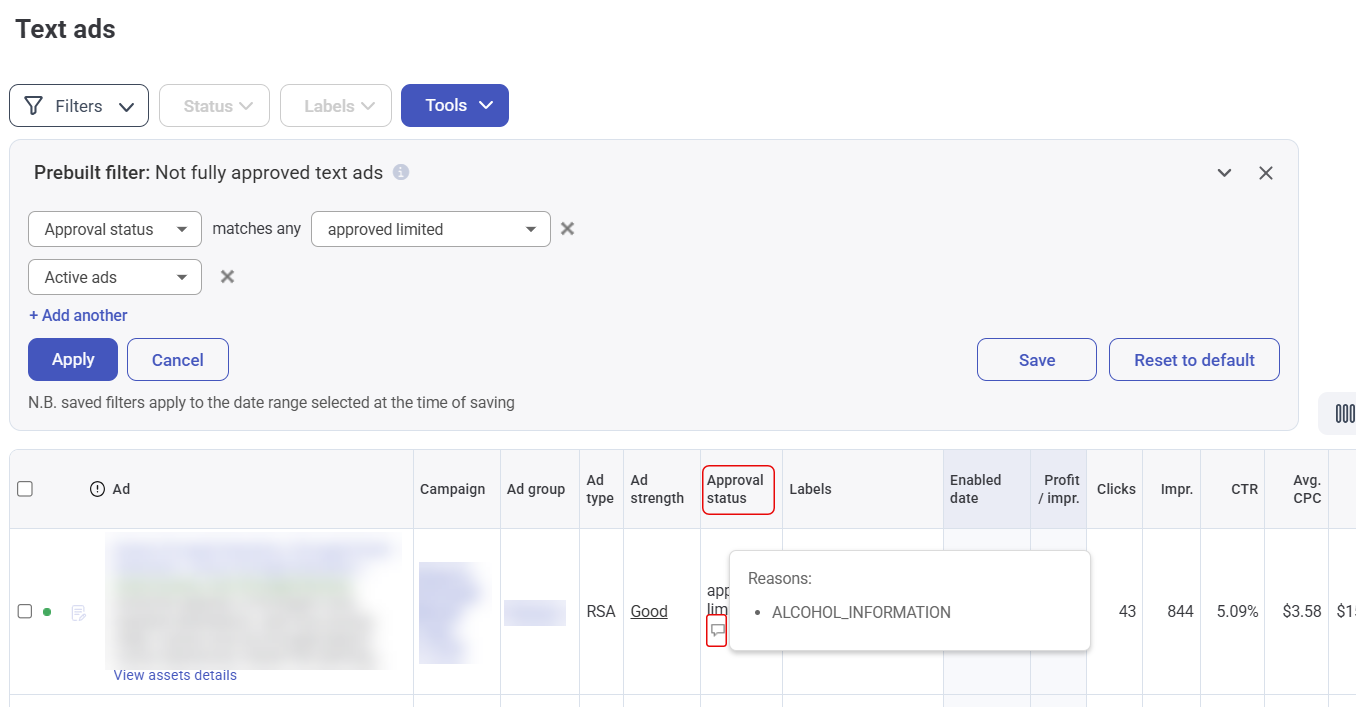Viewport: 1356px width, 707px height.
Task: Select the first ad row checkbox
Action: pyautogui.click(x=25, y=612)
